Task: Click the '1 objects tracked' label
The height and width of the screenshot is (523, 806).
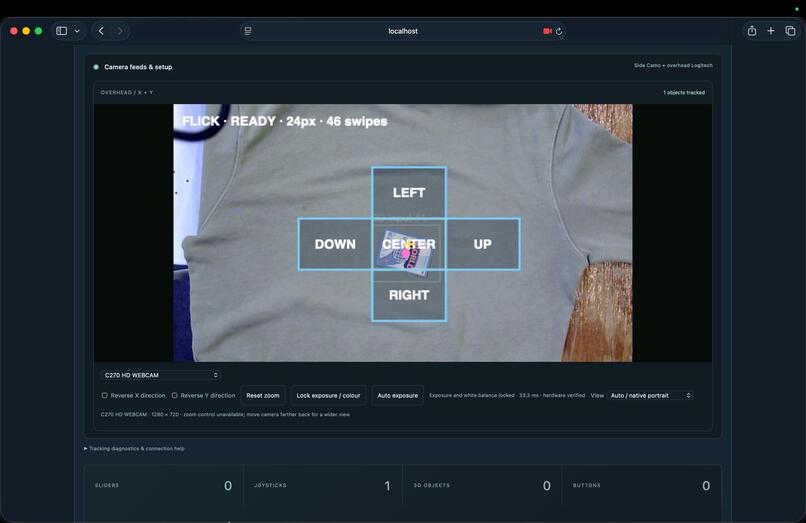Action: click(684, 93)
